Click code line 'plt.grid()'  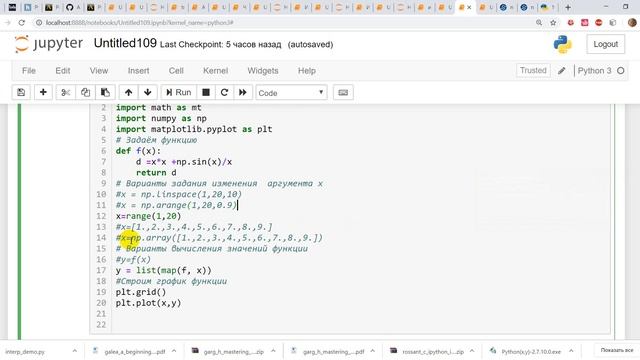click(141, 292)
